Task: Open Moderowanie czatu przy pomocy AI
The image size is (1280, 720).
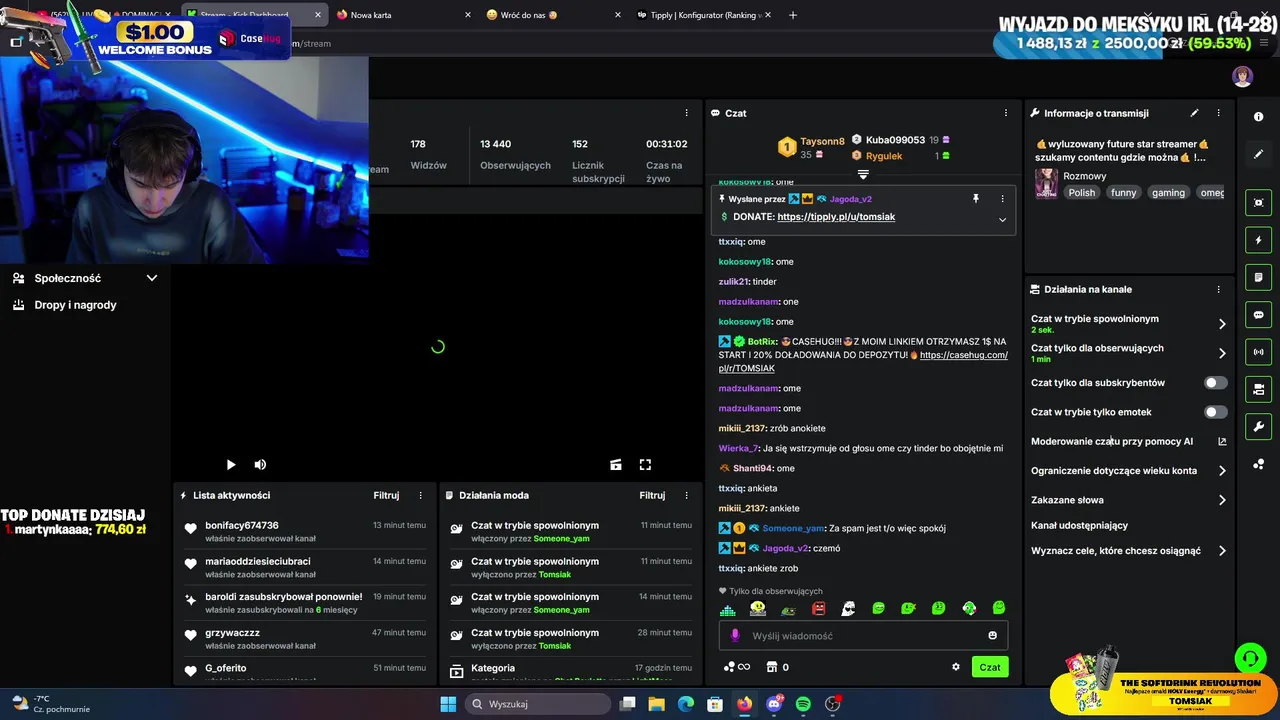Action: pyautogui.click(x=1129, y=441)
